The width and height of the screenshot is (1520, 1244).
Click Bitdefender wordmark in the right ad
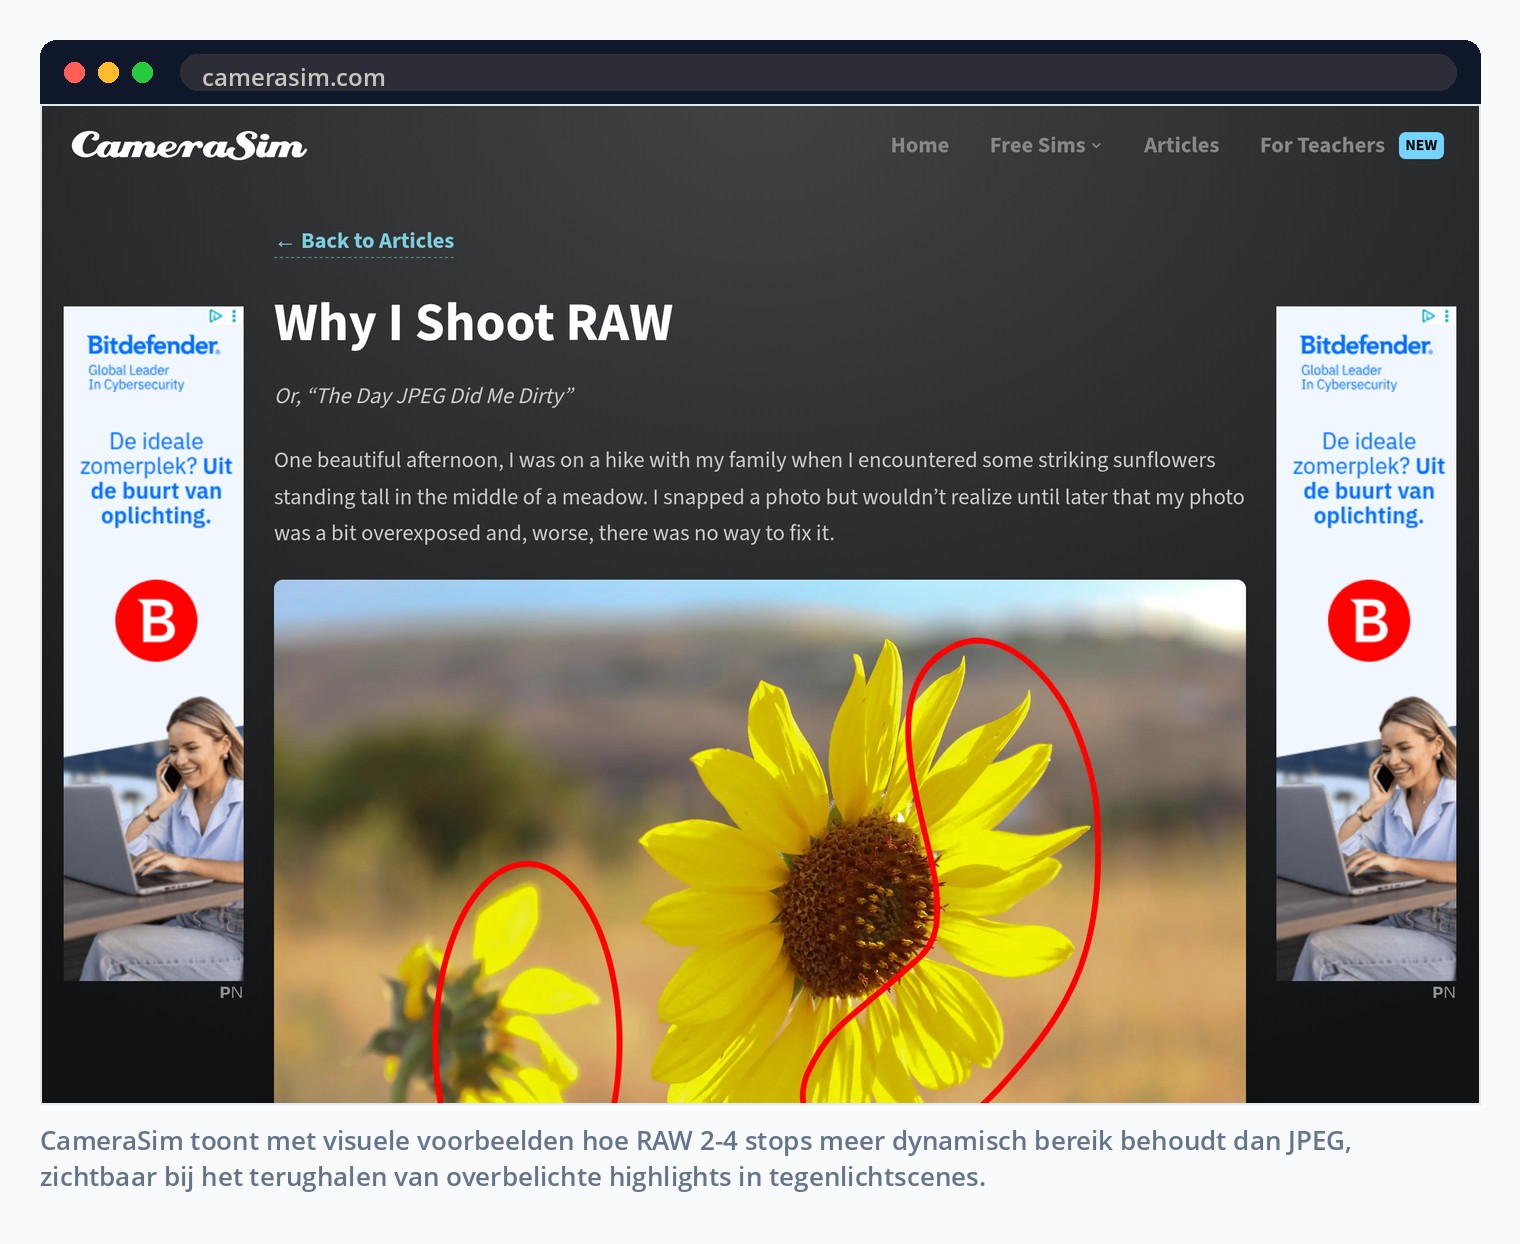pyautogui.click(x=1367, y=345)
